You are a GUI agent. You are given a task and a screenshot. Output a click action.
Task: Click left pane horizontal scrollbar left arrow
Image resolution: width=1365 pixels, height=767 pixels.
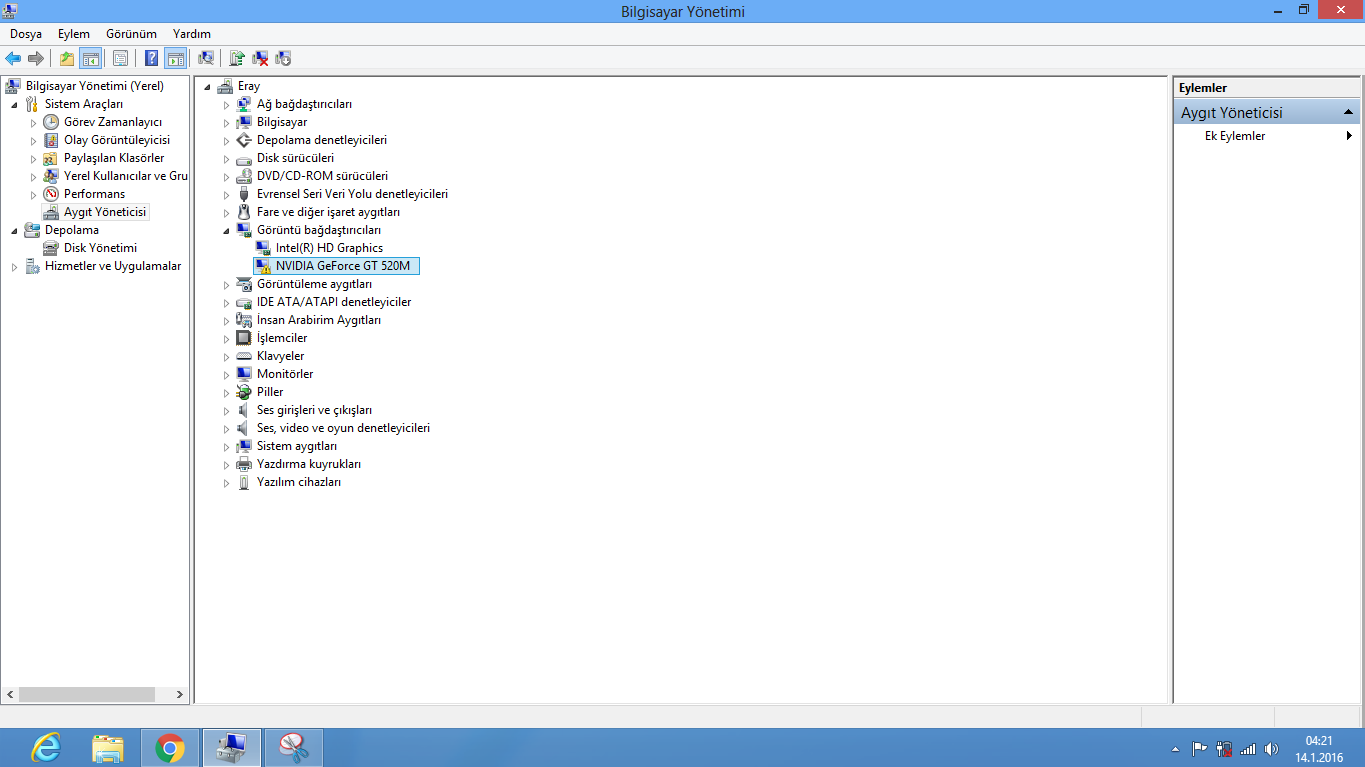click(x=10, y=694)
